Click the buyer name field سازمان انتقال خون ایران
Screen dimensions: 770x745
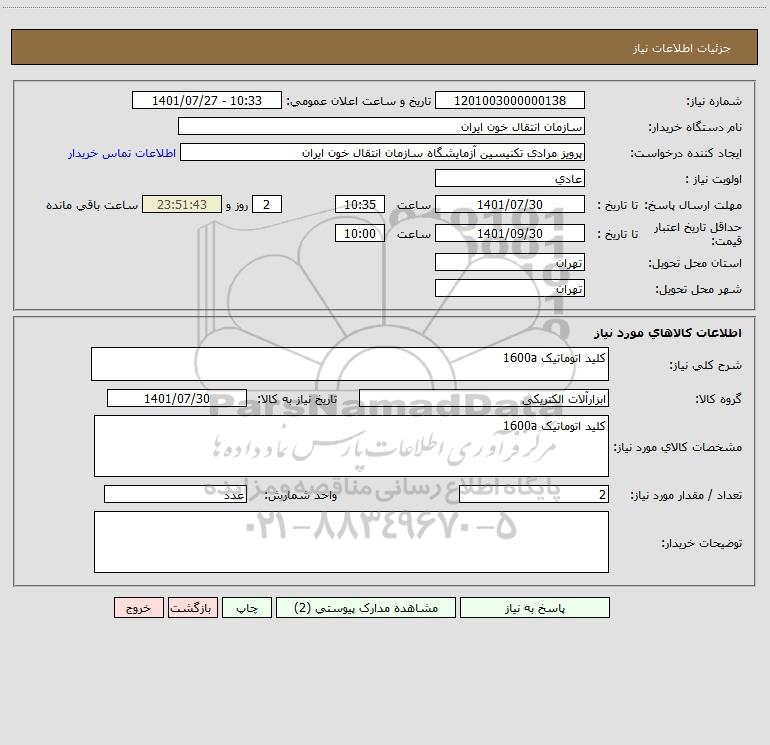381,126
